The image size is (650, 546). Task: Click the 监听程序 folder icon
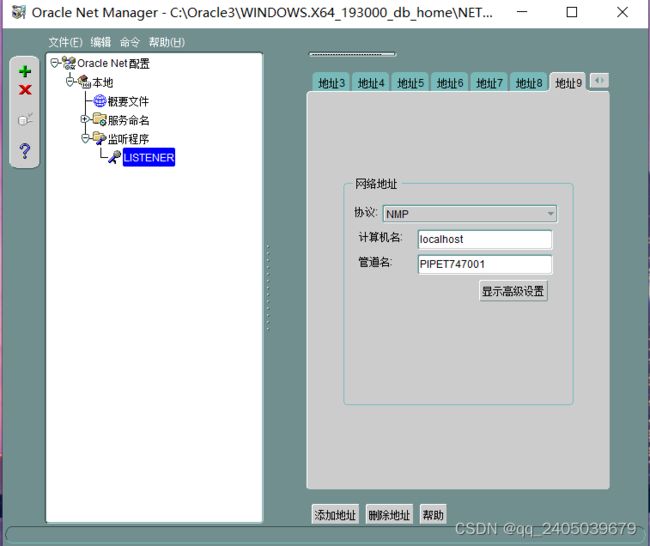pyautogui.click(x=99, y=138)
